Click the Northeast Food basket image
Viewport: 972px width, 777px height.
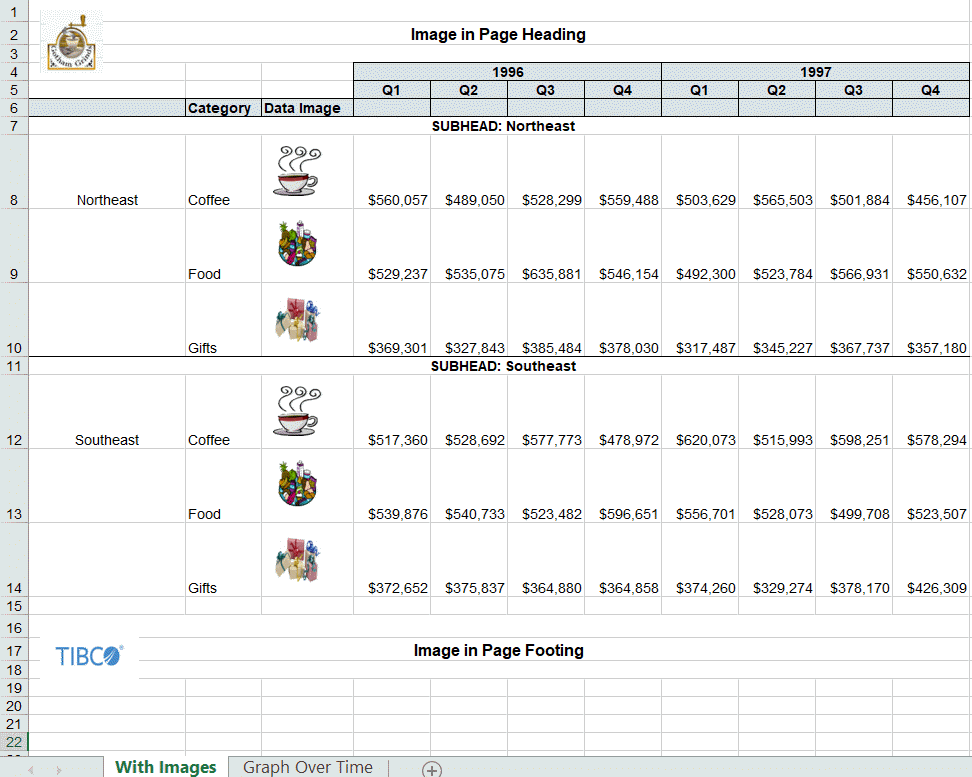tap(298, 243)
